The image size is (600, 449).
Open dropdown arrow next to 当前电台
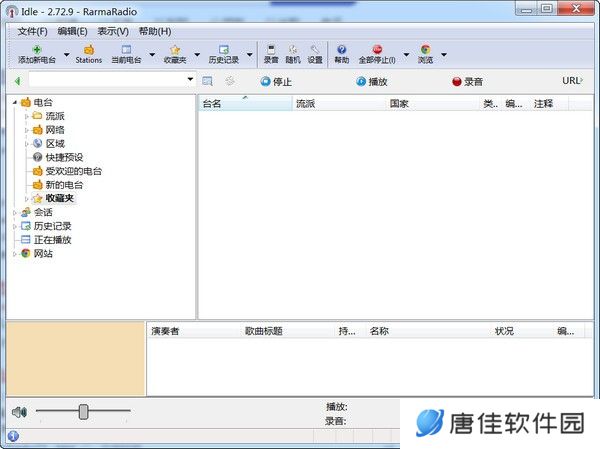coord(152,54)
